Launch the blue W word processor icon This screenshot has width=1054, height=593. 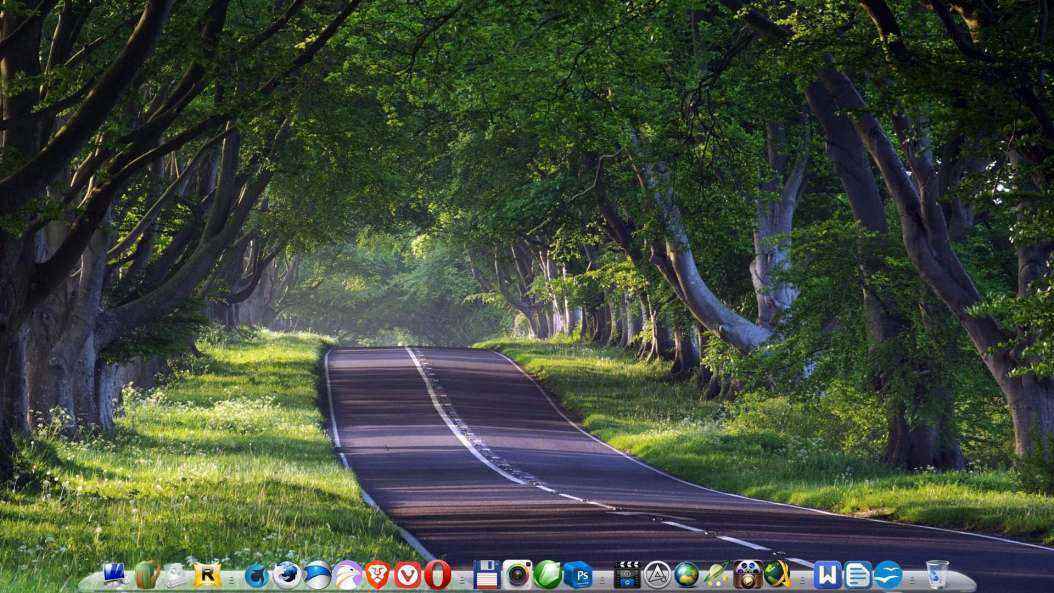[x=827, y=575]
